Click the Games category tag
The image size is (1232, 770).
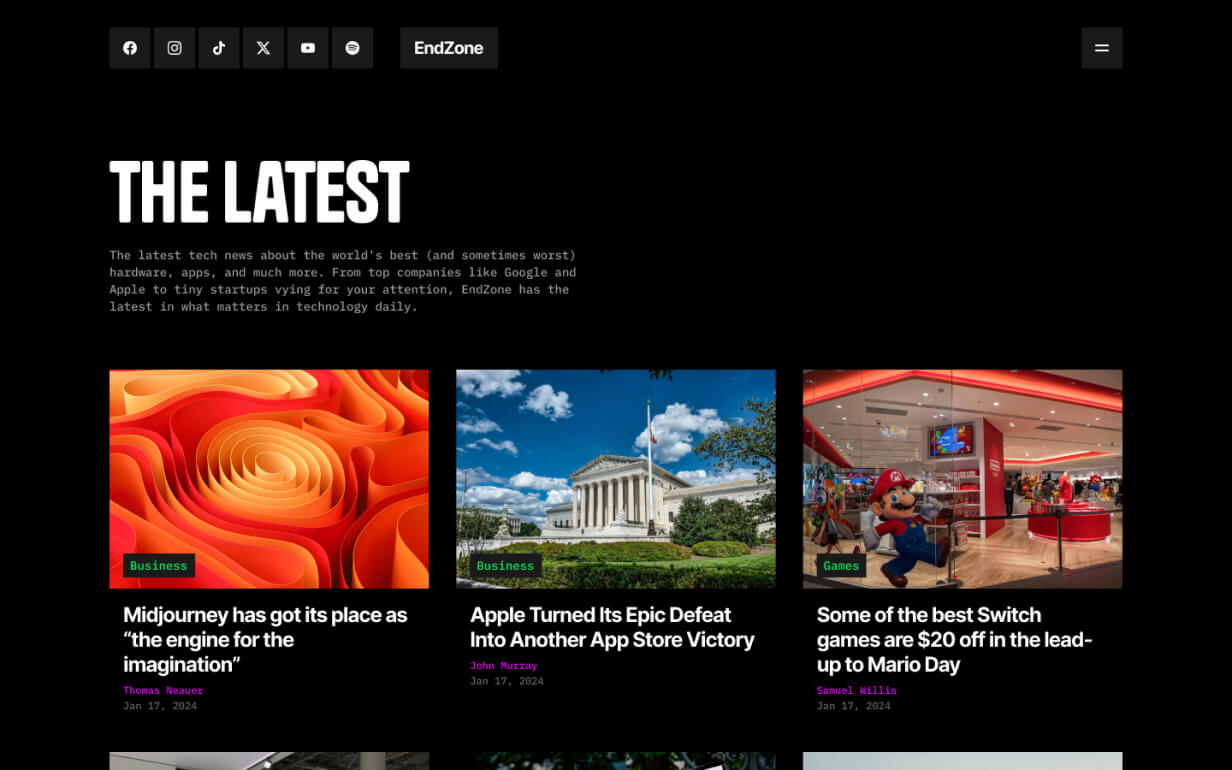coord(841,566)
